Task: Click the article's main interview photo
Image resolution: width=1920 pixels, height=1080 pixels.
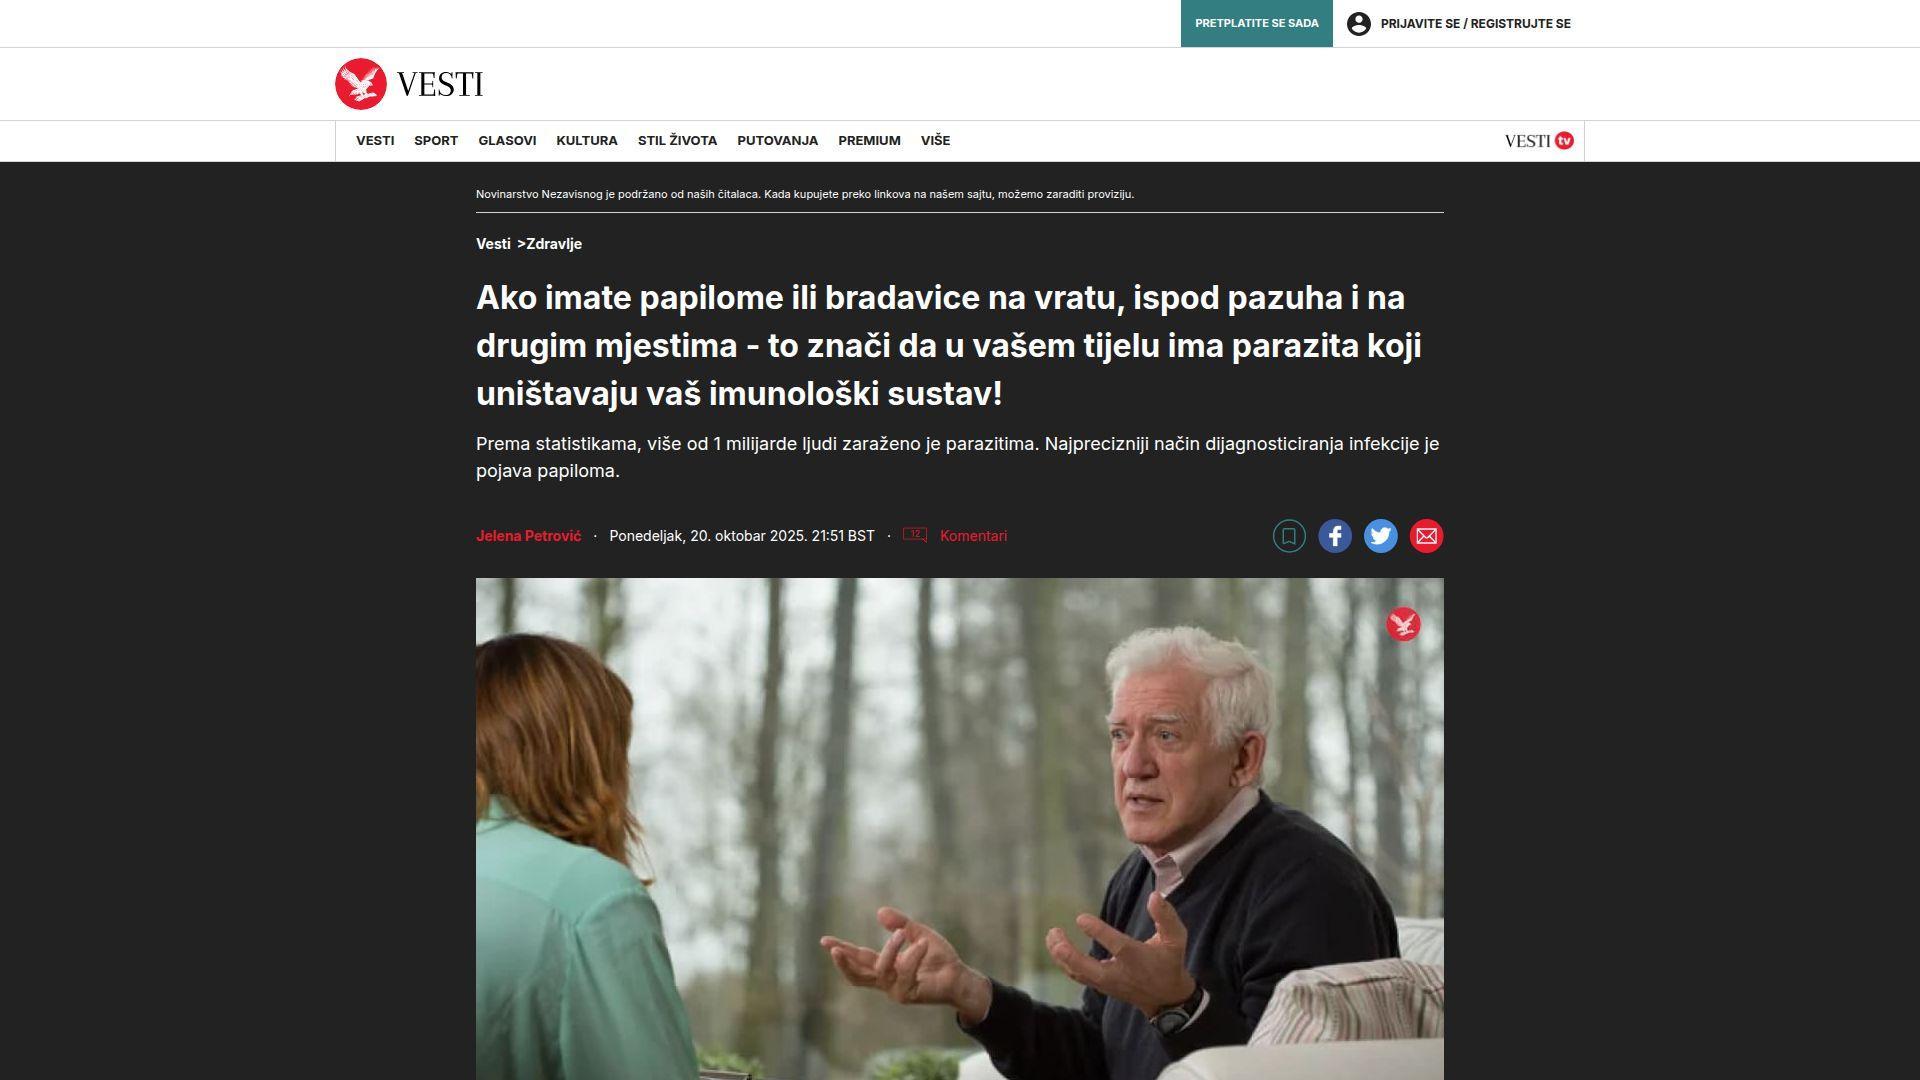Action: click(959, 828)
